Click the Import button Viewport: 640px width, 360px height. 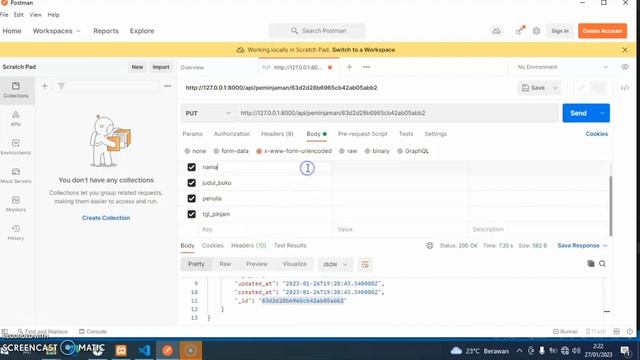[x=161, y=67]
